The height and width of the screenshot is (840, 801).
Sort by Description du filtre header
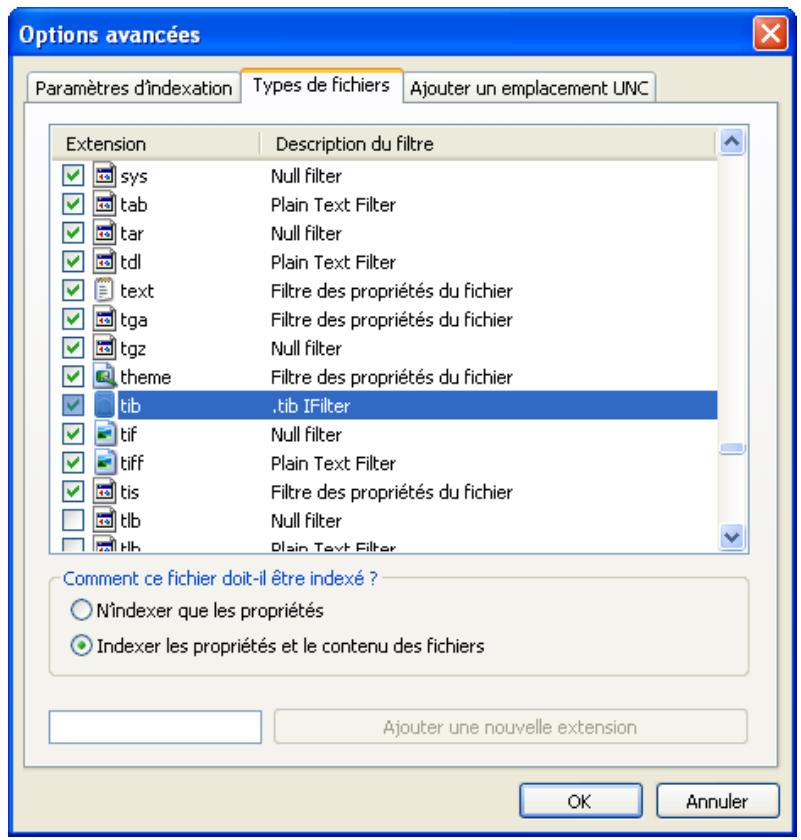pos(488,144)
